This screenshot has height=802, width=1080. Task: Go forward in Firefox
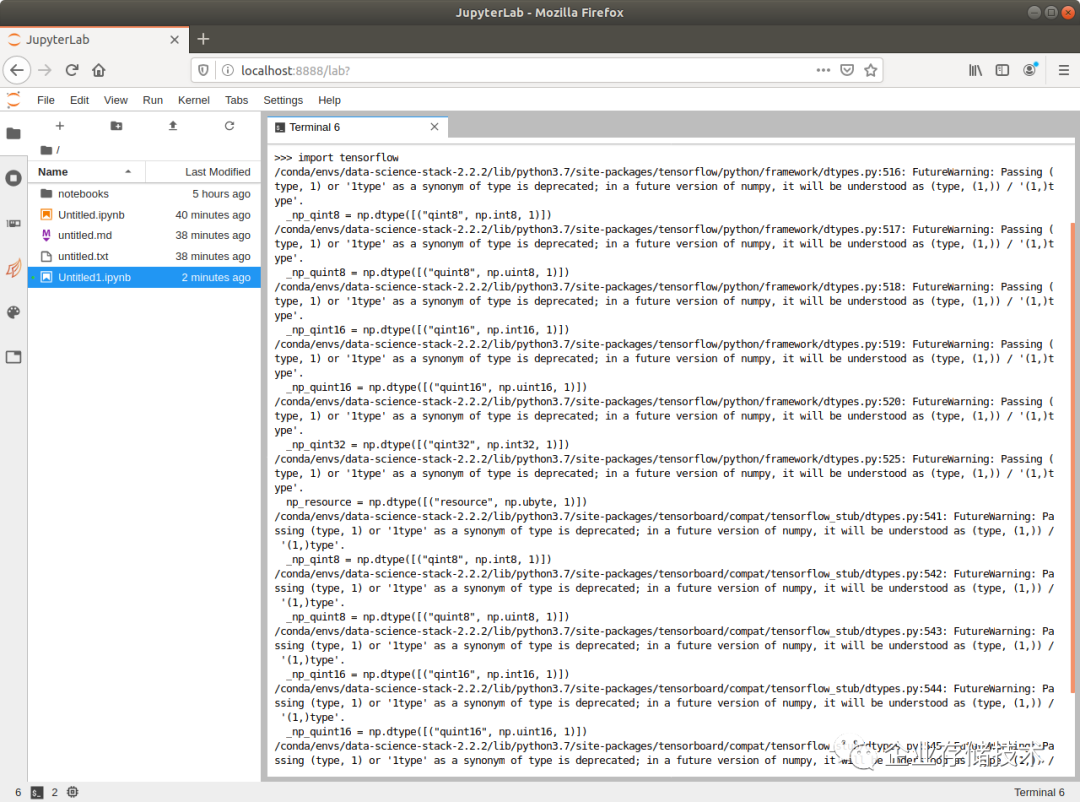click(45, 70)
